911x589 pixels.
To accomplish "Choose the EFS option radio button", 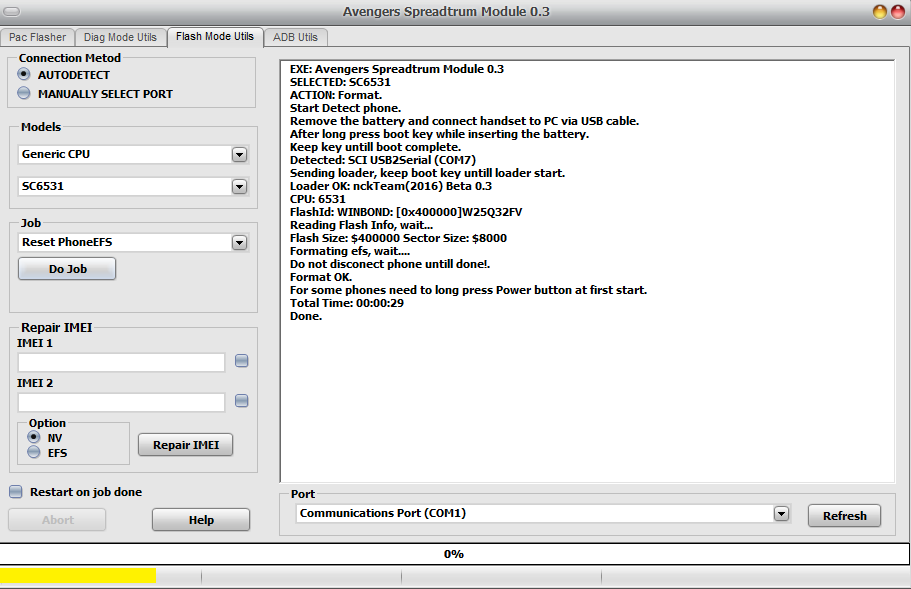I will pyautogui.click(x=34, y=452).
